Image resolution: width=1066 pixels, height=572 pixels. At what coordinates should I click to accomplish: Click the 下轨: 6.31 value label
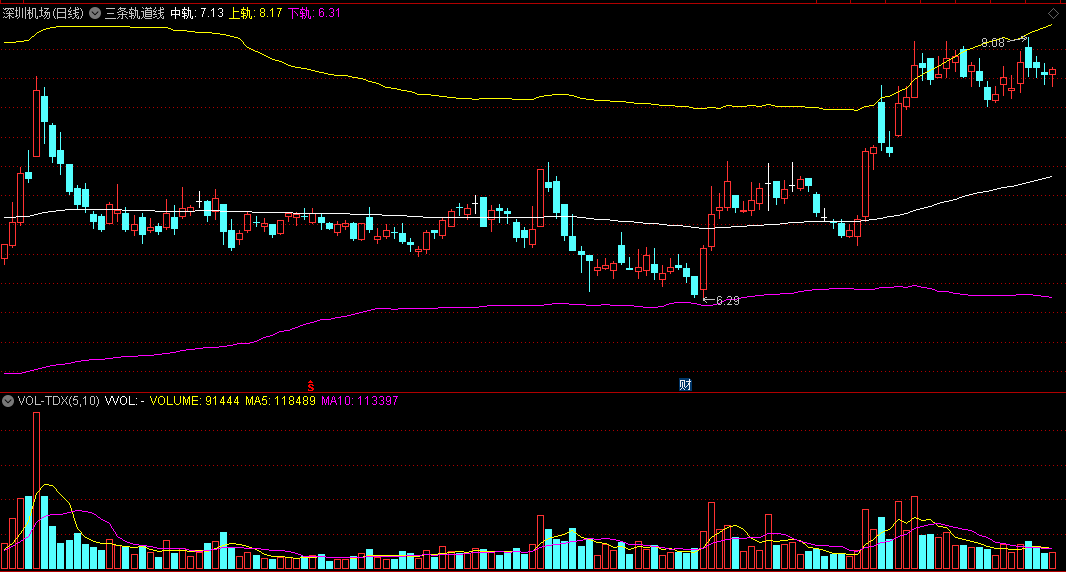(x=315, y=13)
